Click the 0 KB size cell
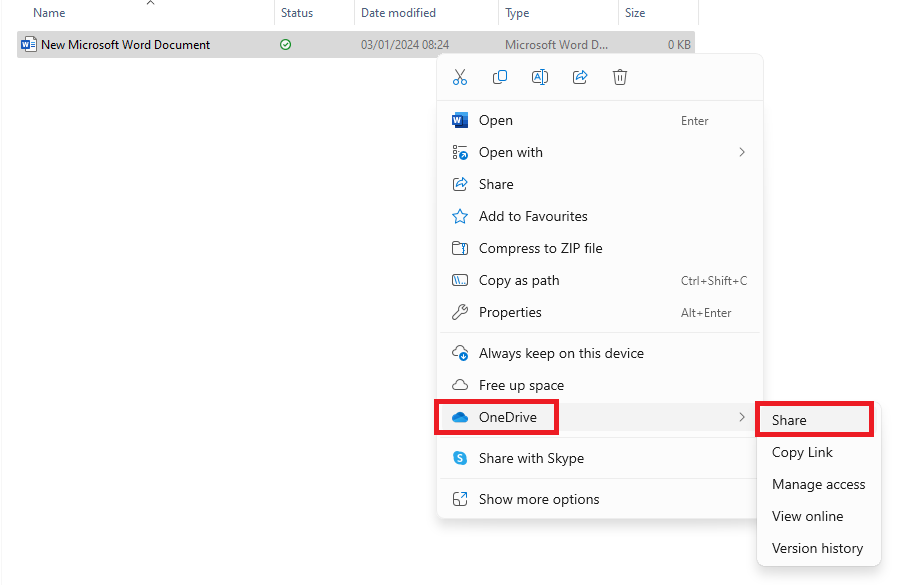This screenshot has width=900, height=585. [679, 45]
